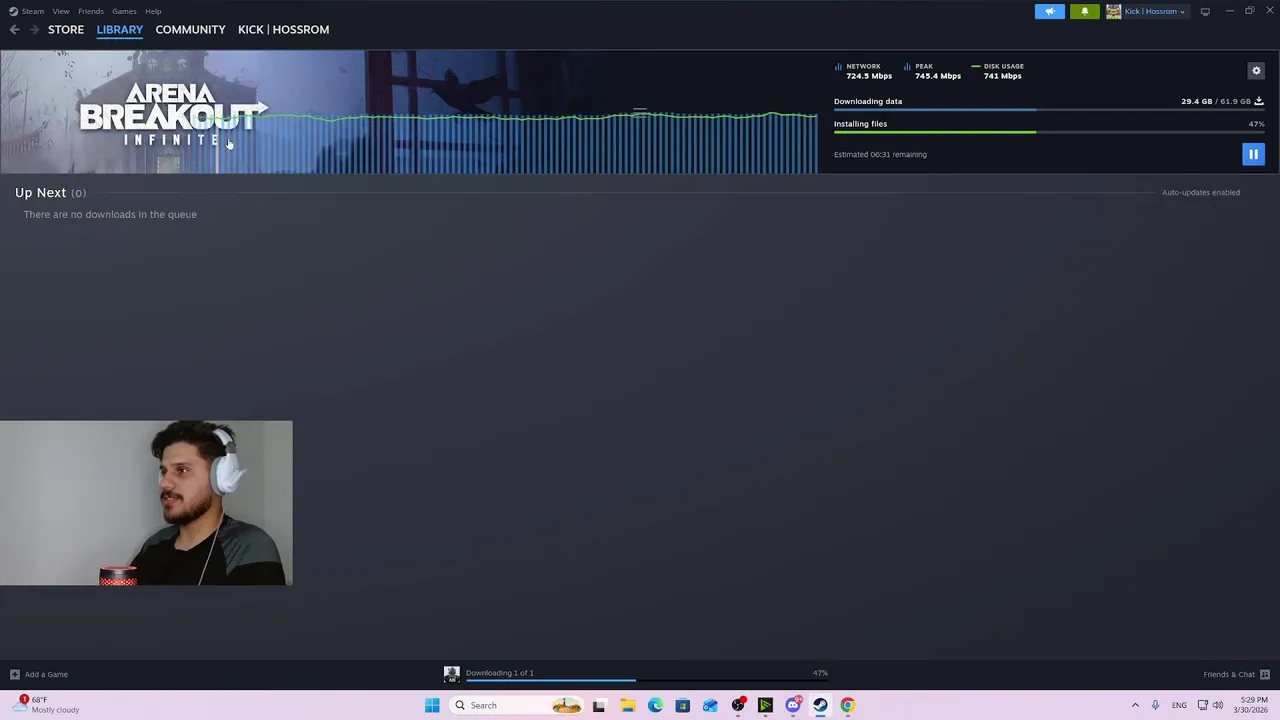
Task: Click the plus icon beside Add a Game
Action: [14, 674]
